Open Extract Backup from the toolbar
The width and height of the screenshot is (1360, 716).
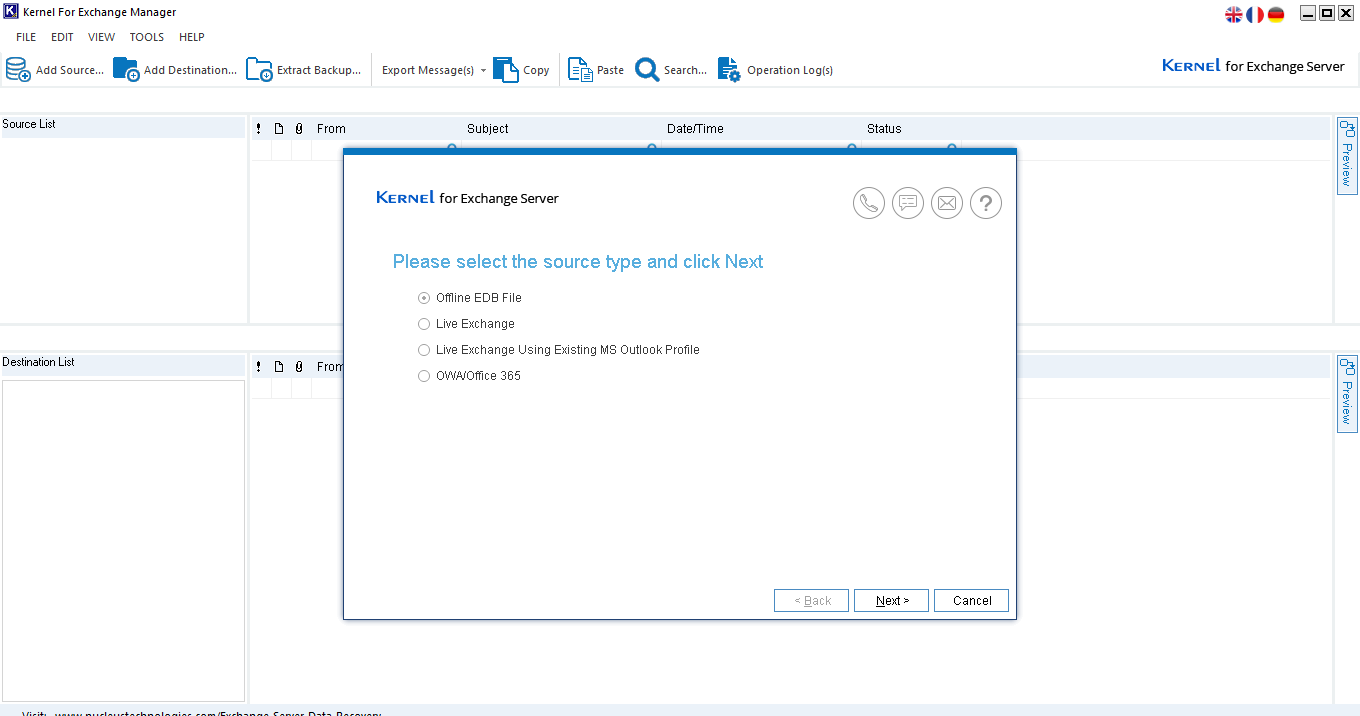303,70
